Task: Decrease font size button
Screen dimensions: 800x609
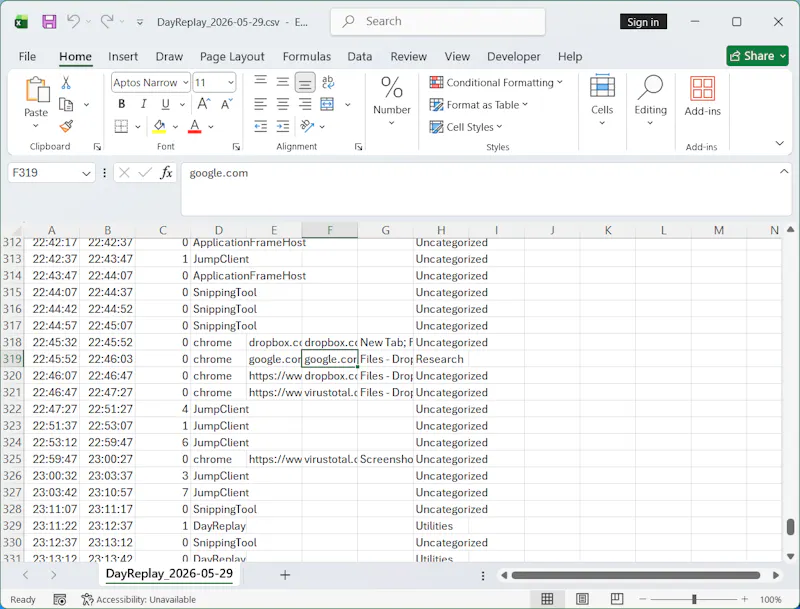Action: pyautogui.click(x=227, y=104)
